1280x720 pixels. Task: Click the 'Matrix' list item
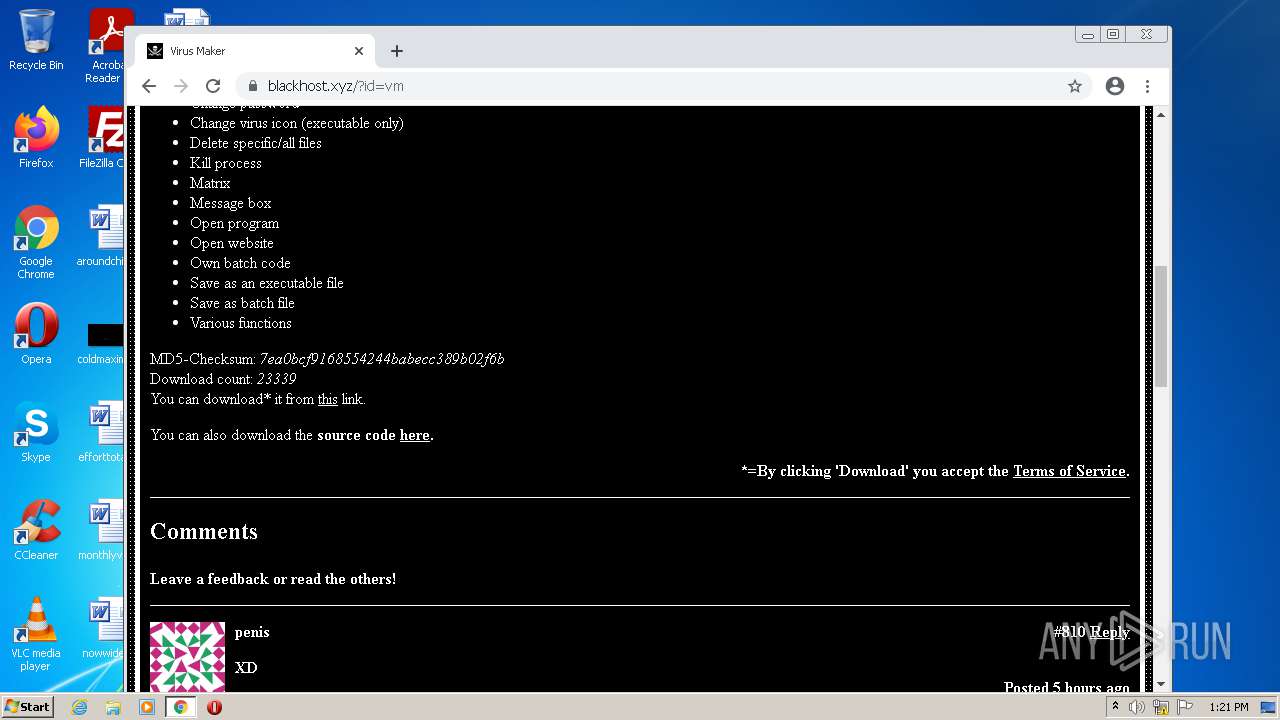pos(210,183)
